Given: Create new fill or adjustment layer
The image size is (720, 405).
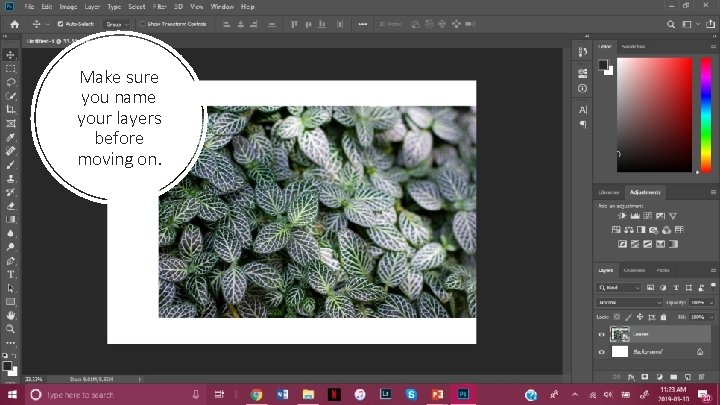Looking at the screenshot, I should 659,377.
